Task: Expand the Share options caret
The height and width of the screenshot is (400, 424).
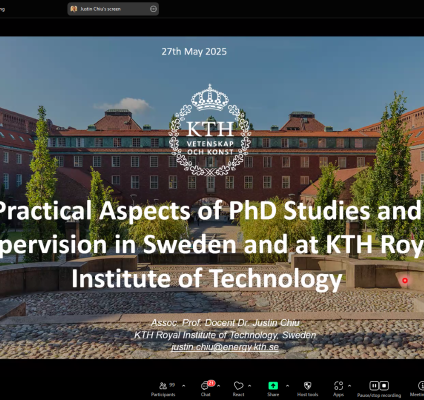Action: click(287, 386)
